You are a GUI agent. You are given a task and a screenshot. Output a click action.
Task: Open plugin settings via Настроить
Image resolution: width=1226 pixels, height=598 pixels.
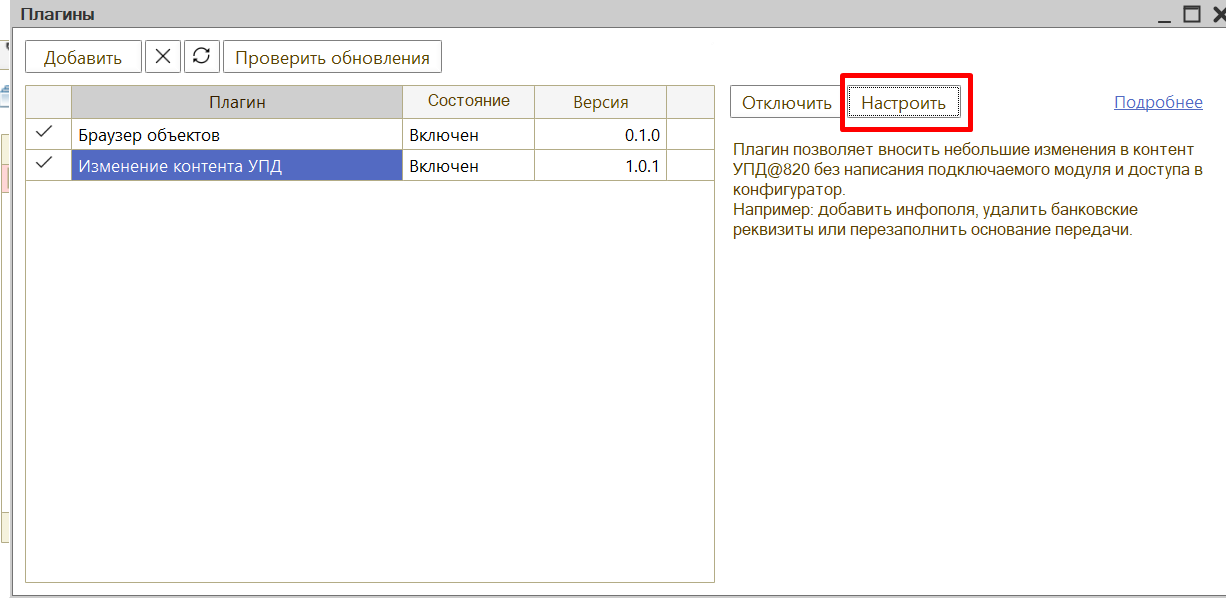[x=903, y=103]
